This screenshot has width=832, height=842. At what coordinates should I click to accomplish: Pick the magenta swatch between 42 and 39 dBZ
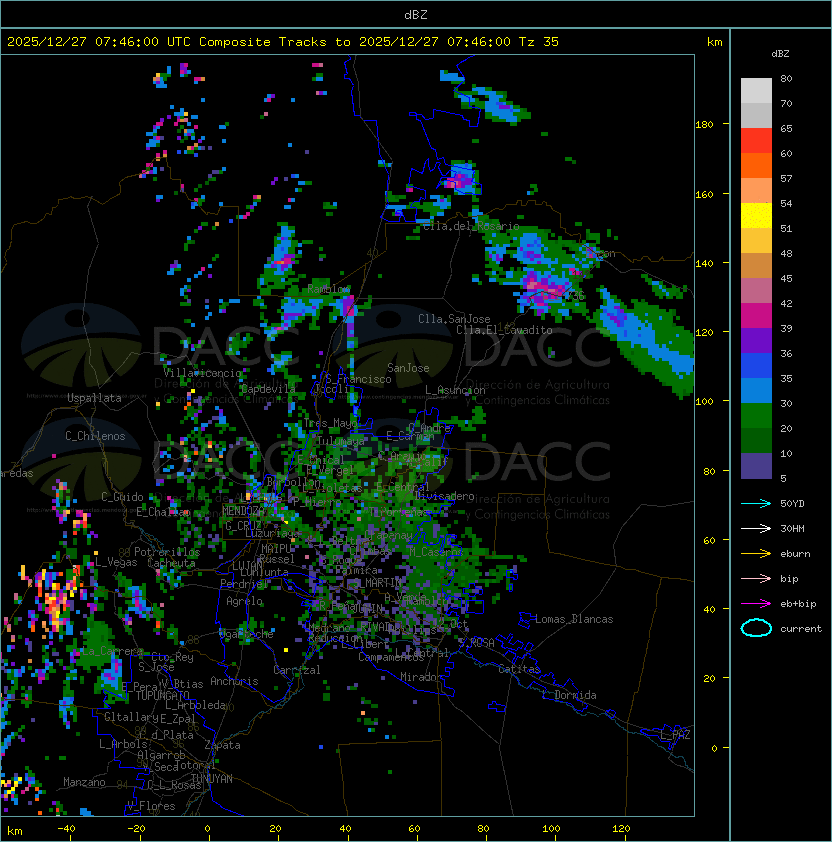coord(756,316)
